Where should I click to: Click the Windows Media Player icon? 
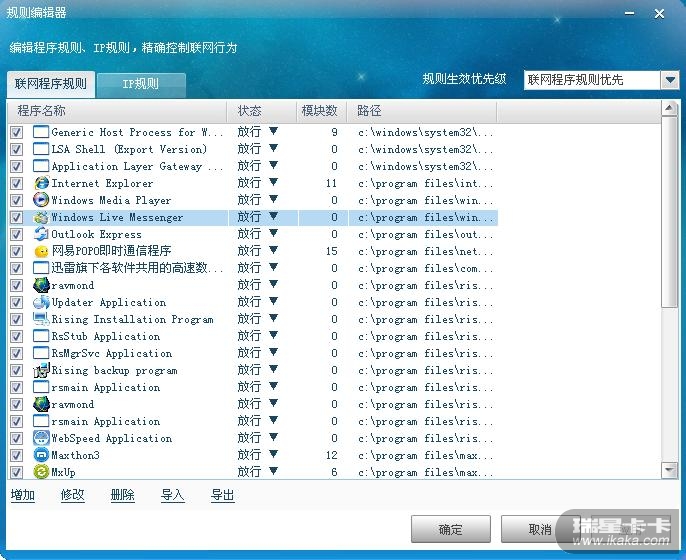[41, 200]
